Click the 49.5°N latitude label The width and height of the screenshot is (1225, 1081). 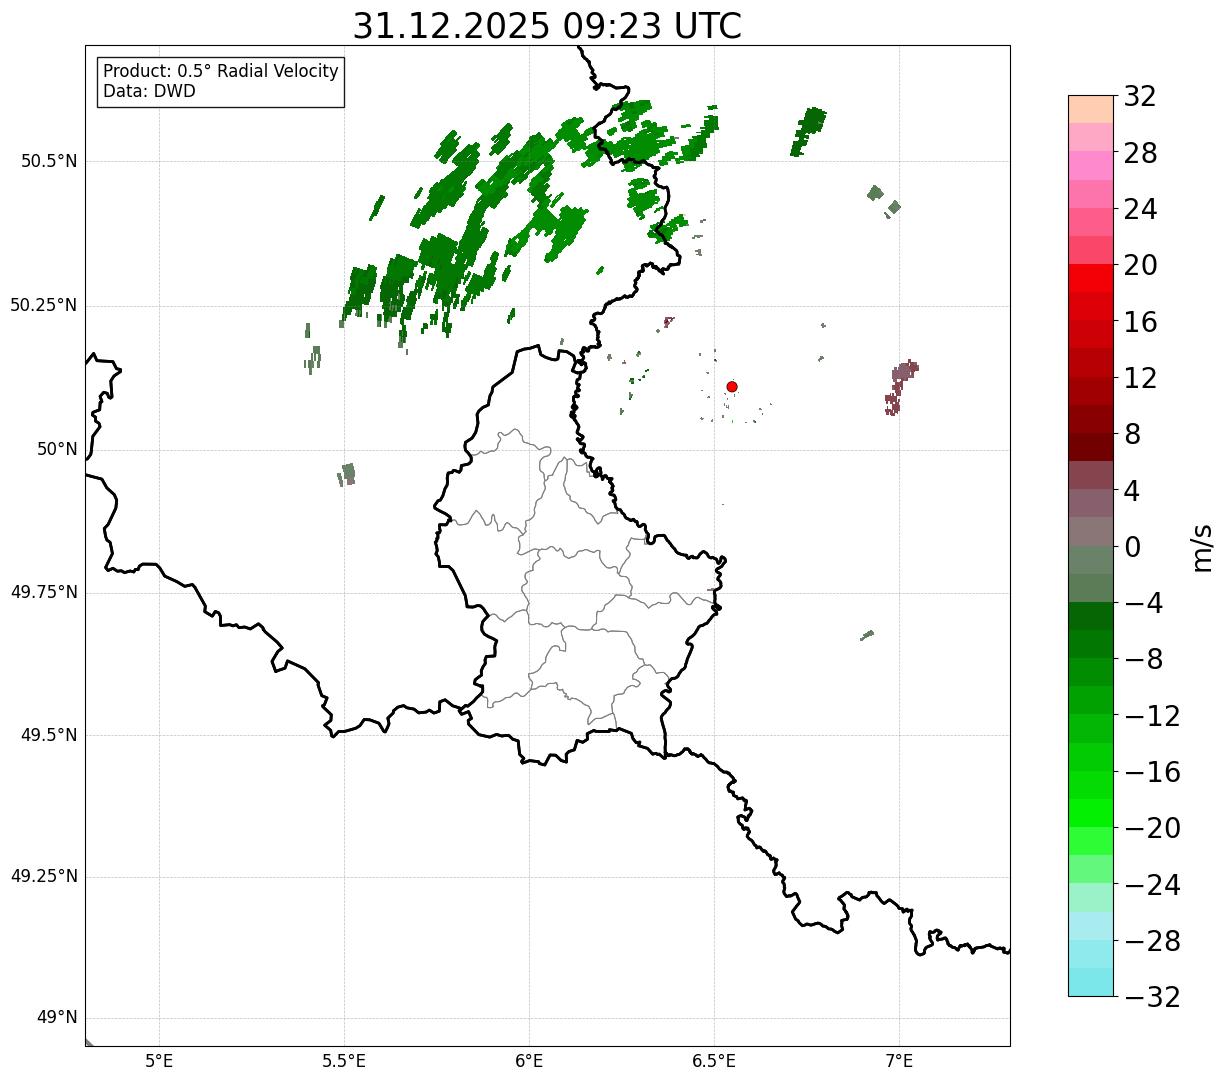pyautogui.click(x=49, y=735)
